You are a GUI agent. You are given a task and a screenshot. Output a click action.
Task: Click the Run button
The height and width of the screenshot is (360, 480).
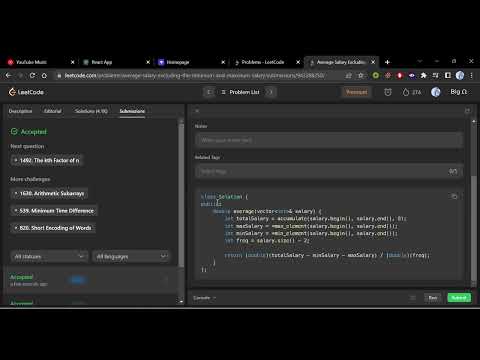tap(433, 298)
